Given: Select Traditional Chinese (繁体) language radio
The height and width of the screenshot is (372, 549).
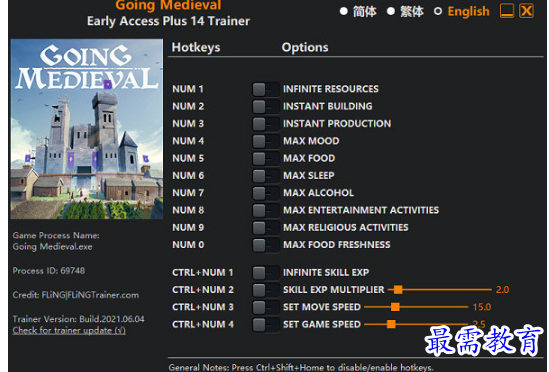Looking at the screenshot, I should pos(391,12).
